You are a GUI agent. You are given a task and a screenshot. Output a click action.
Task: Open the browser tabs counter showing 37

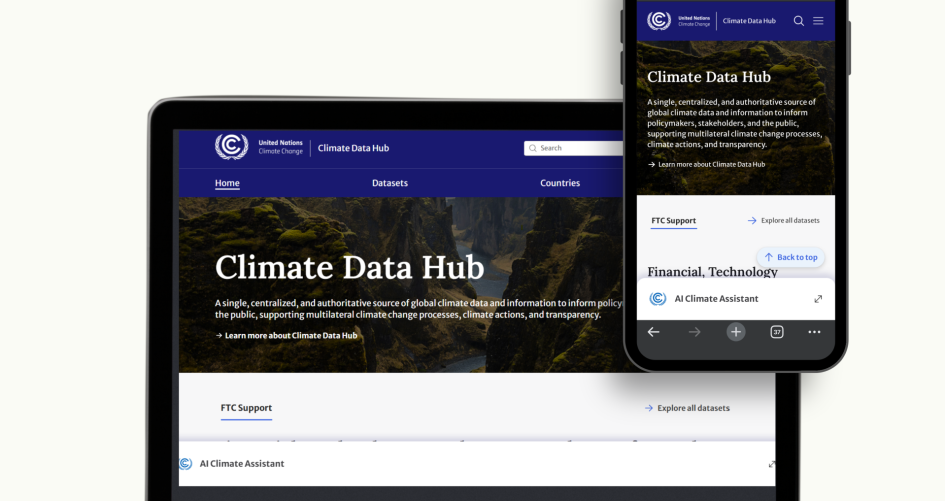[777, 332]
